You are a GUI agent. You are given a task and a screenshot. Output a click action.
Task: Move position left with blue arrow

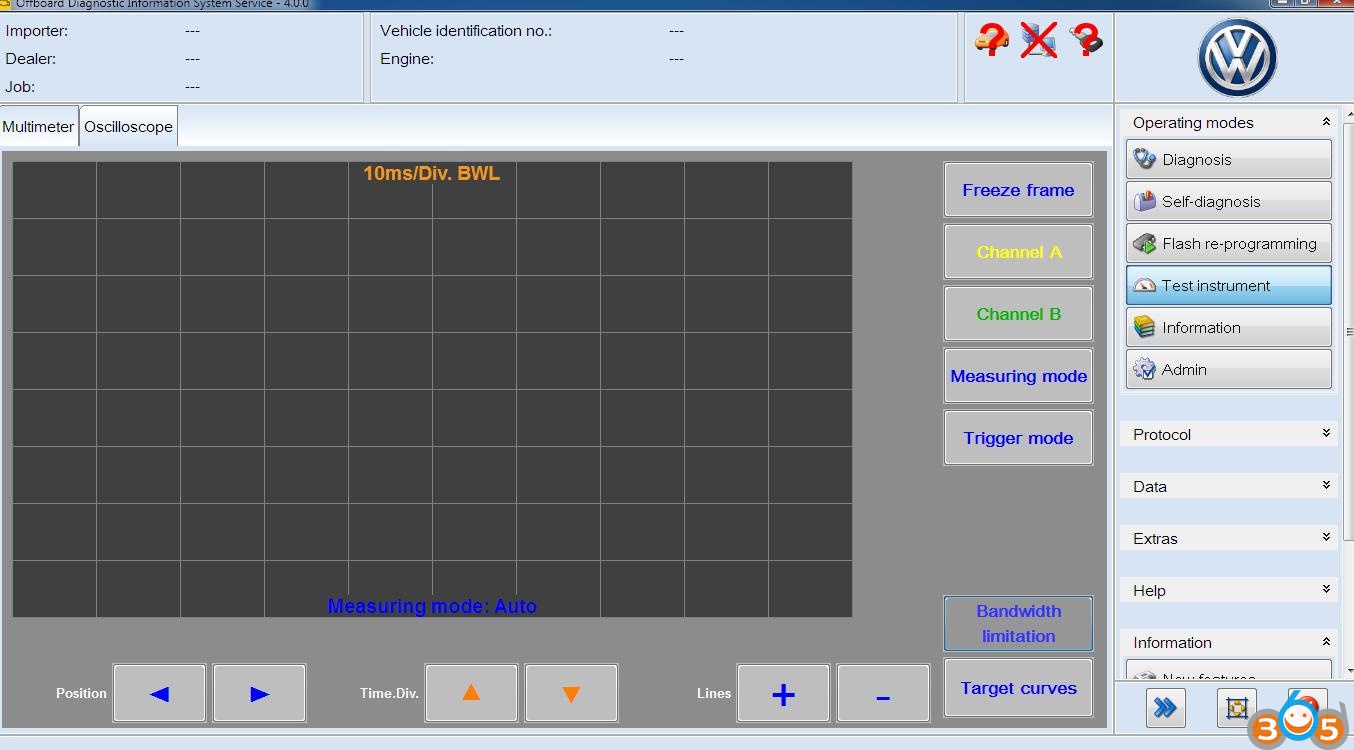pyautogui.click(x=159, y=693)
